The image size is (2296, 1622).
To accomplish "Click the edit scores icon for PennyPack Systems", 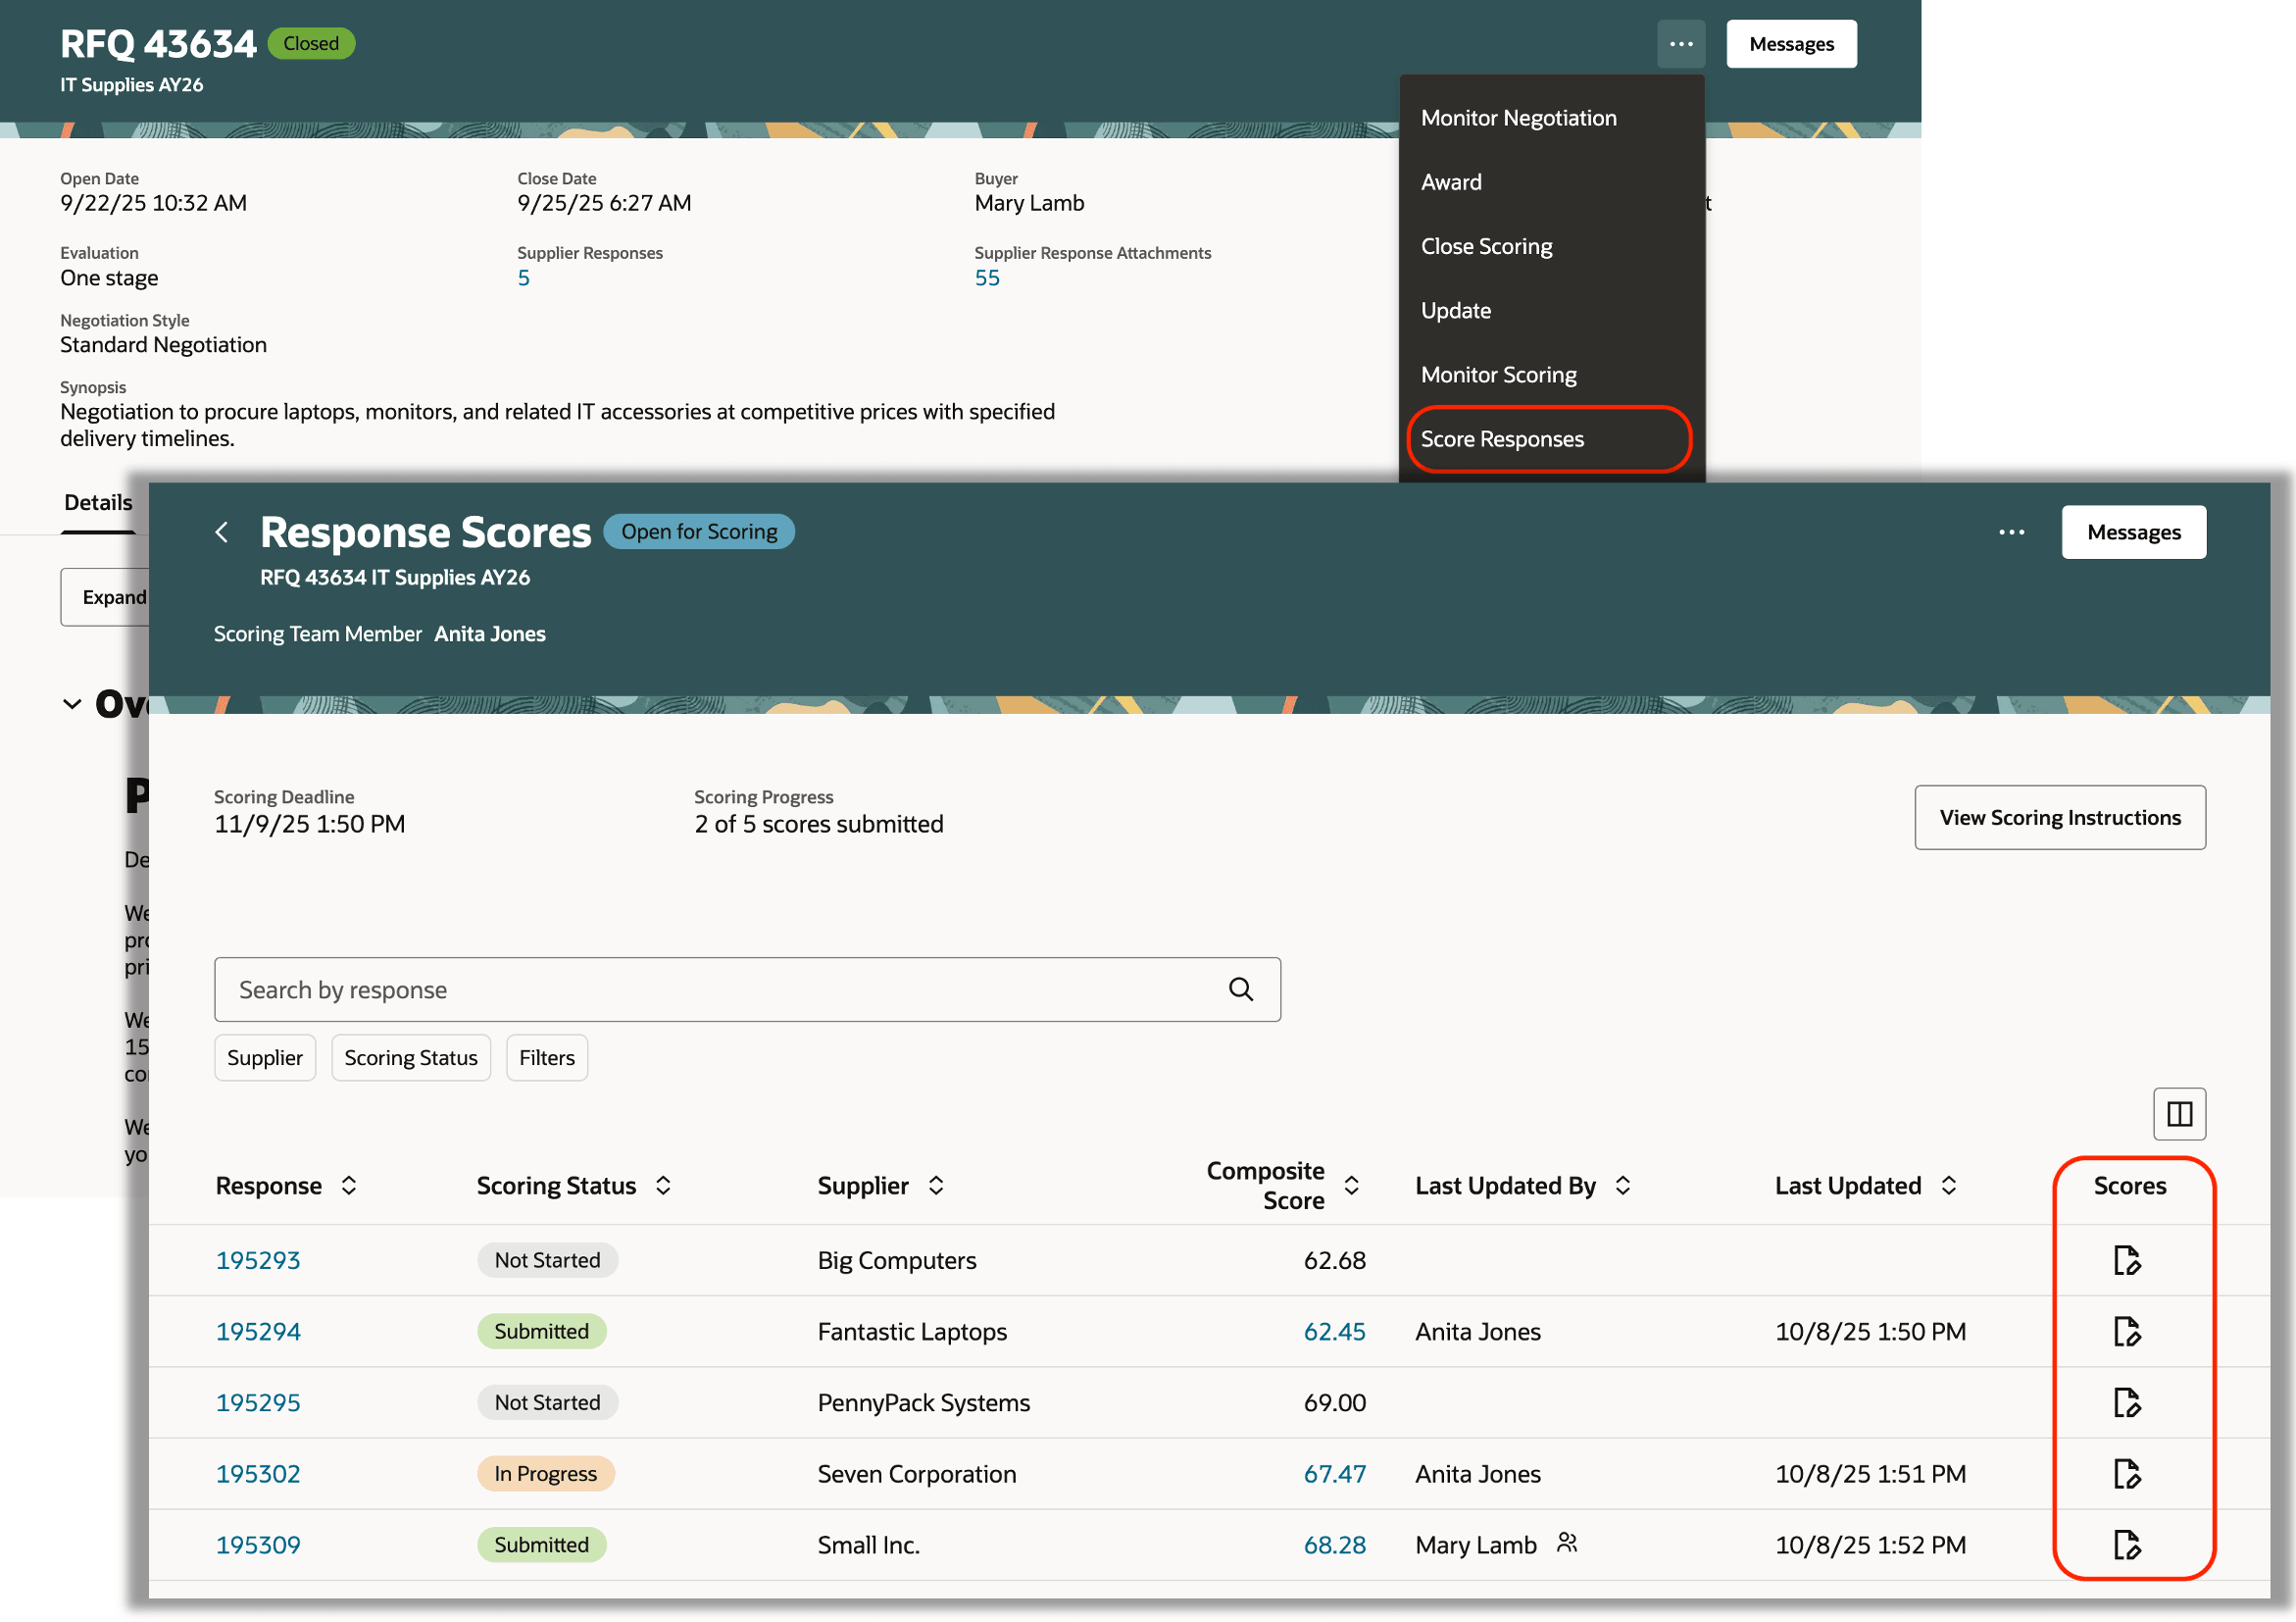I will [x=2129, y=1402].
